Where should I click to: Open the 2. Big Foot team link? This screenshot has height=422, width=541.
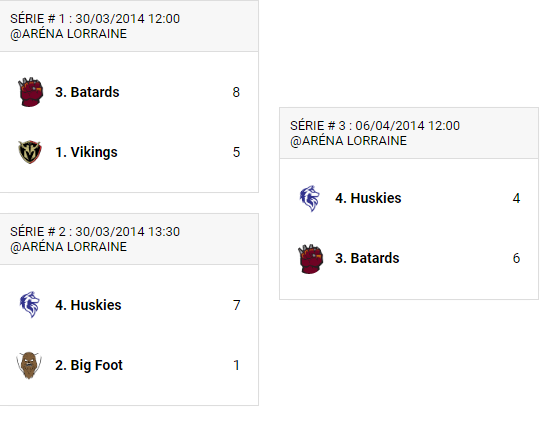[x=89, y=365]
